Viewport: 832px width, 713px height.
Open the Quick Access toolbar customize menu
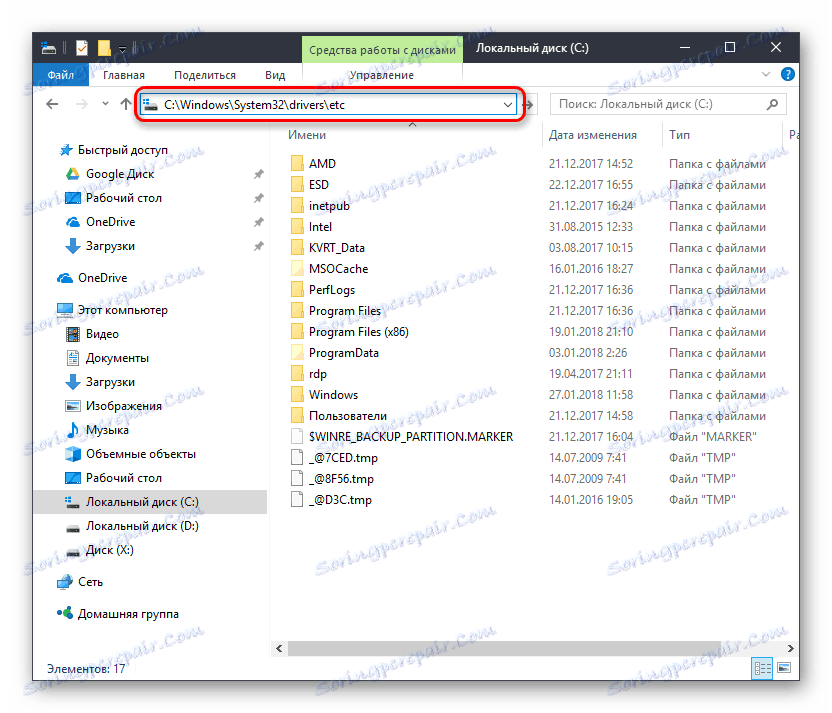click(122, 47)
